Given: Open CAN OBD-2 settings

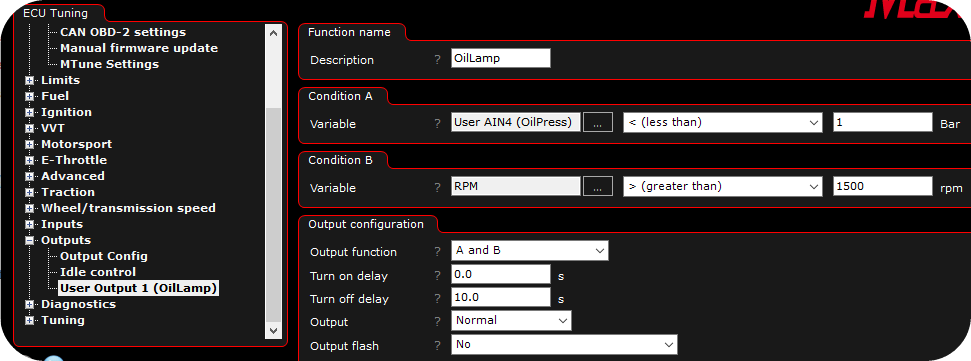Looking at the screenshot, I should [x=123, y=32].
